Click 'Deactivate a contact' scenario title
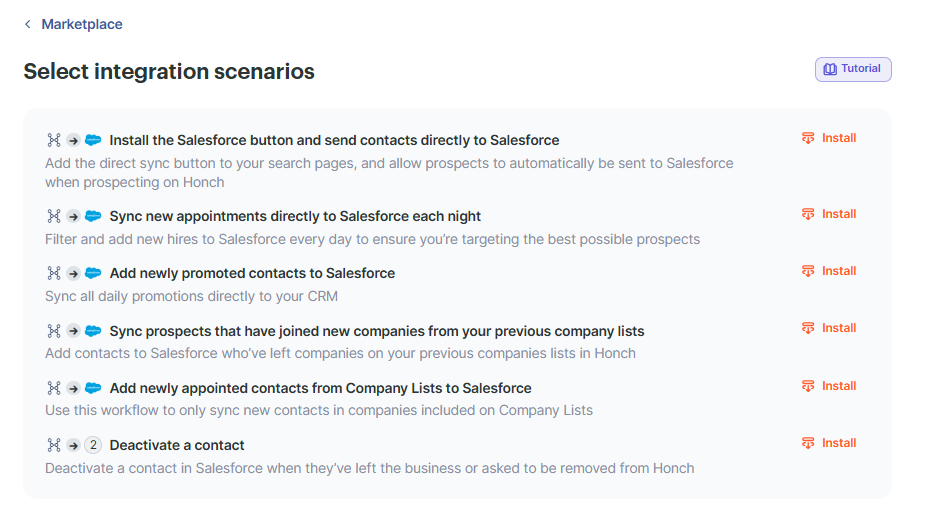This screenshot has height=511, width=933. 177,445
